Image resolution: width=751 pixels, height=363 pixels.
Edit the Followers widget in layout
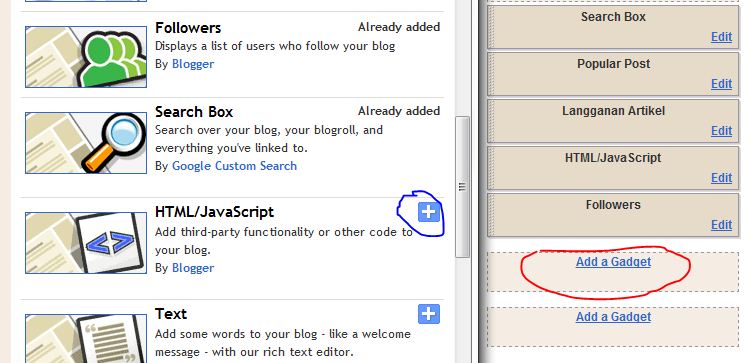click(x=721, y=225)
